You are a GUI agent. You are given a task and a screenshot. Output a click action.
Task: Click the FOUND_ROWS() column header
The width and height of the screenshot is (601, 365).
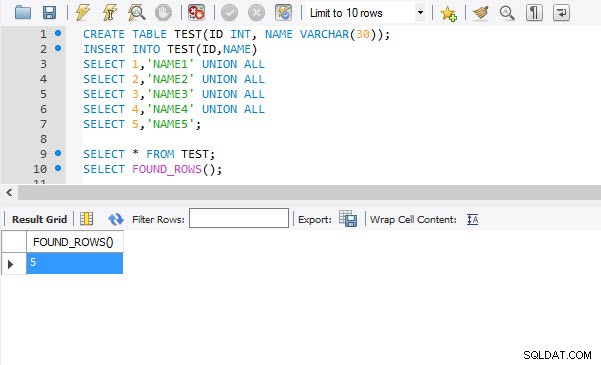[x=75, y=242]
